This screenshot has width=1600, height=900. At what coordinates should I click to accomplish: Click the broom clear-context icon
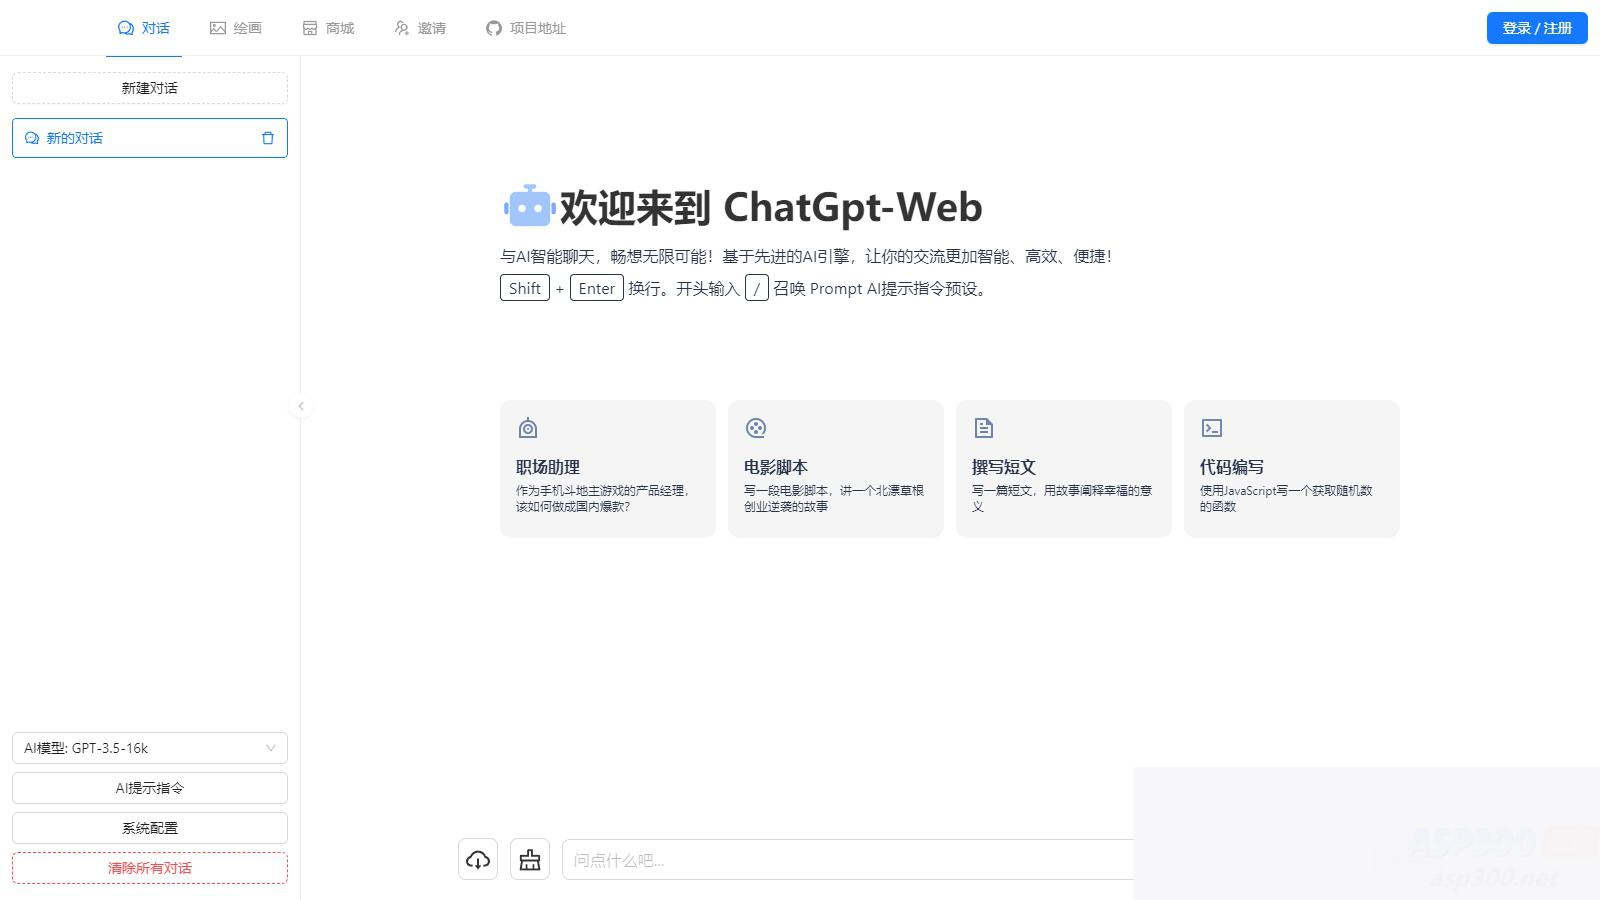(530, 858)
